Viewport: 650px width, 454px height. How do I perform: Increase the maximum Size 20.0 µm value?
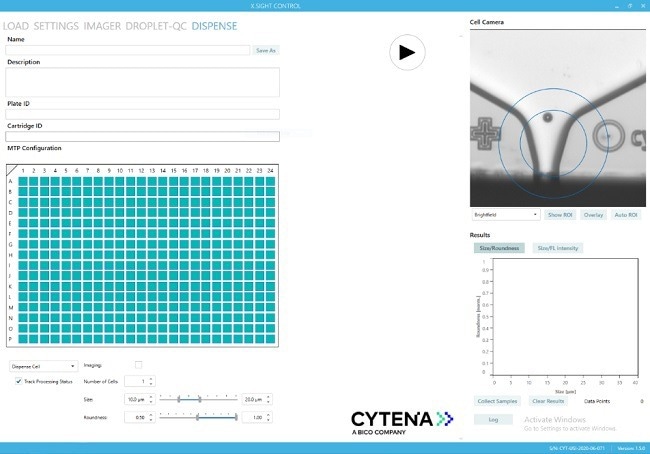269,397
